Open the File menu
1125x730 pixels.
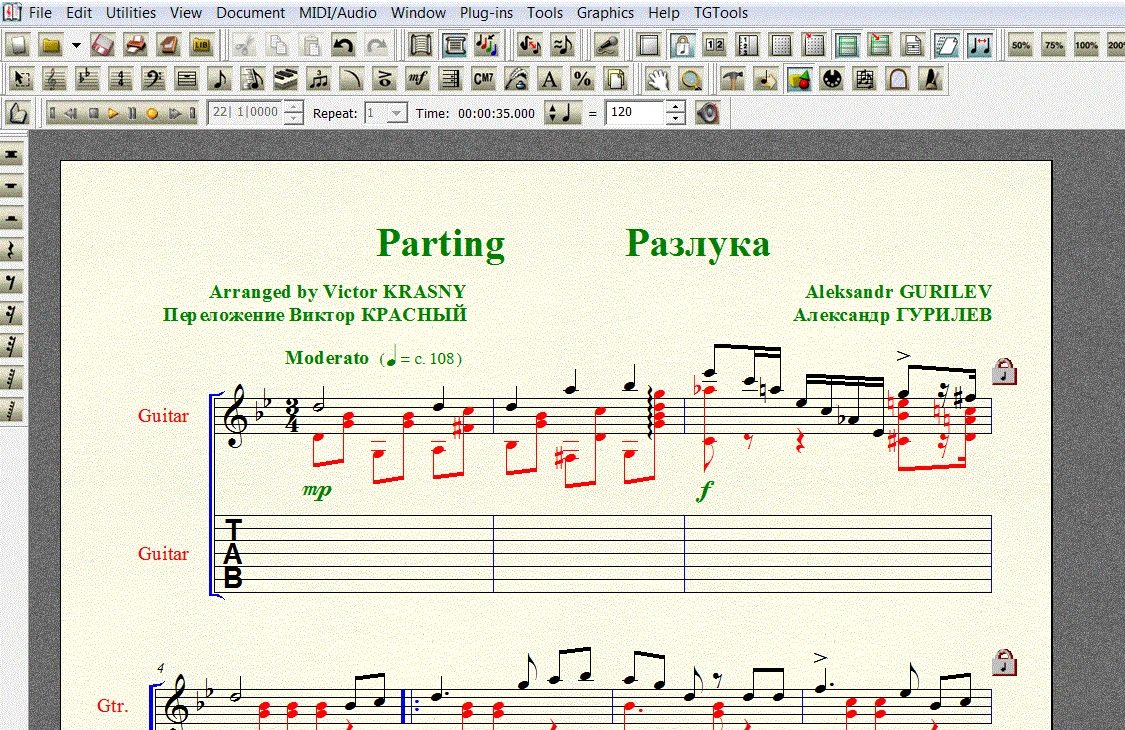[40, 13]
